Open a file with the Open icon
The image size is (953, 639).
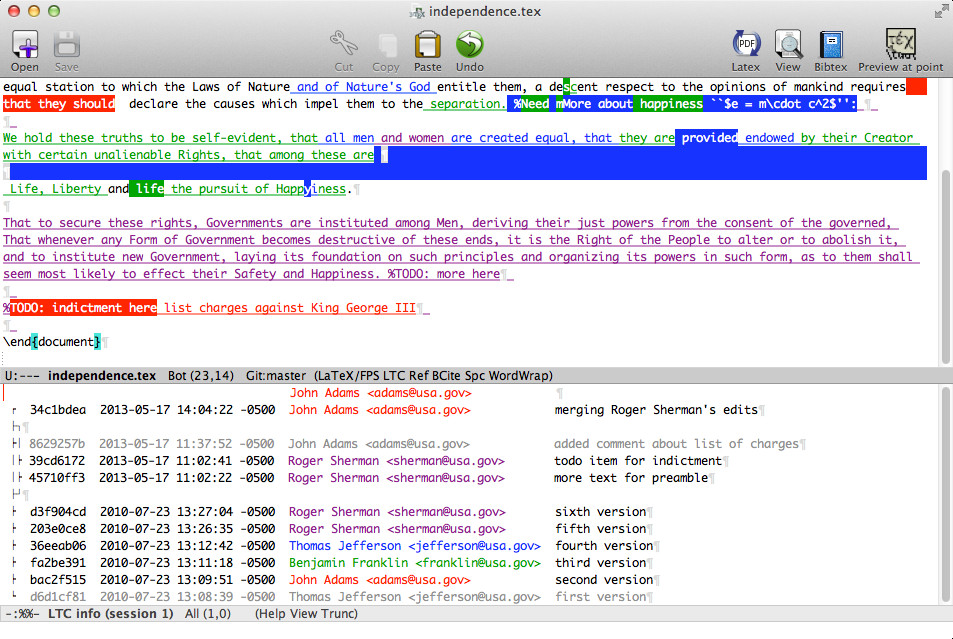[25, 46]
